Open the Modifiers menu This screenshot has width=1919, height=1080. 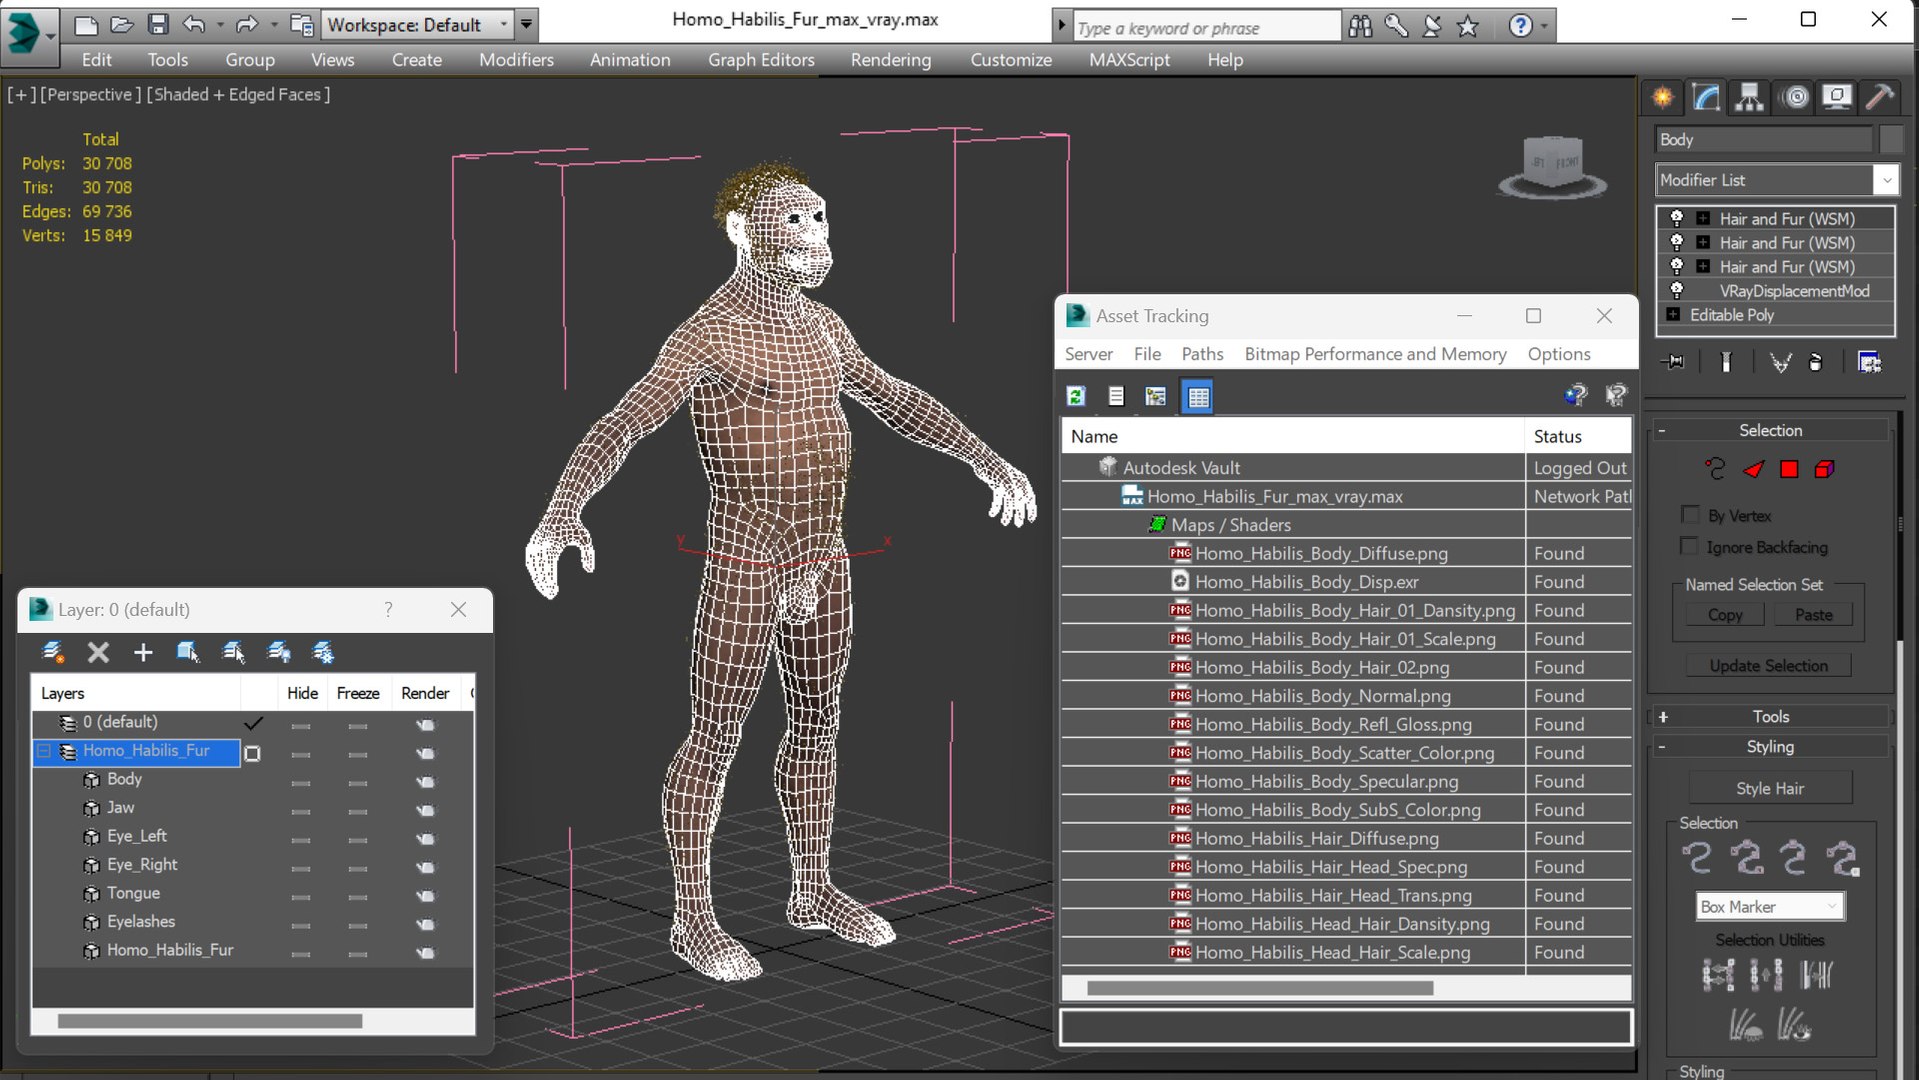pos(516,60)
